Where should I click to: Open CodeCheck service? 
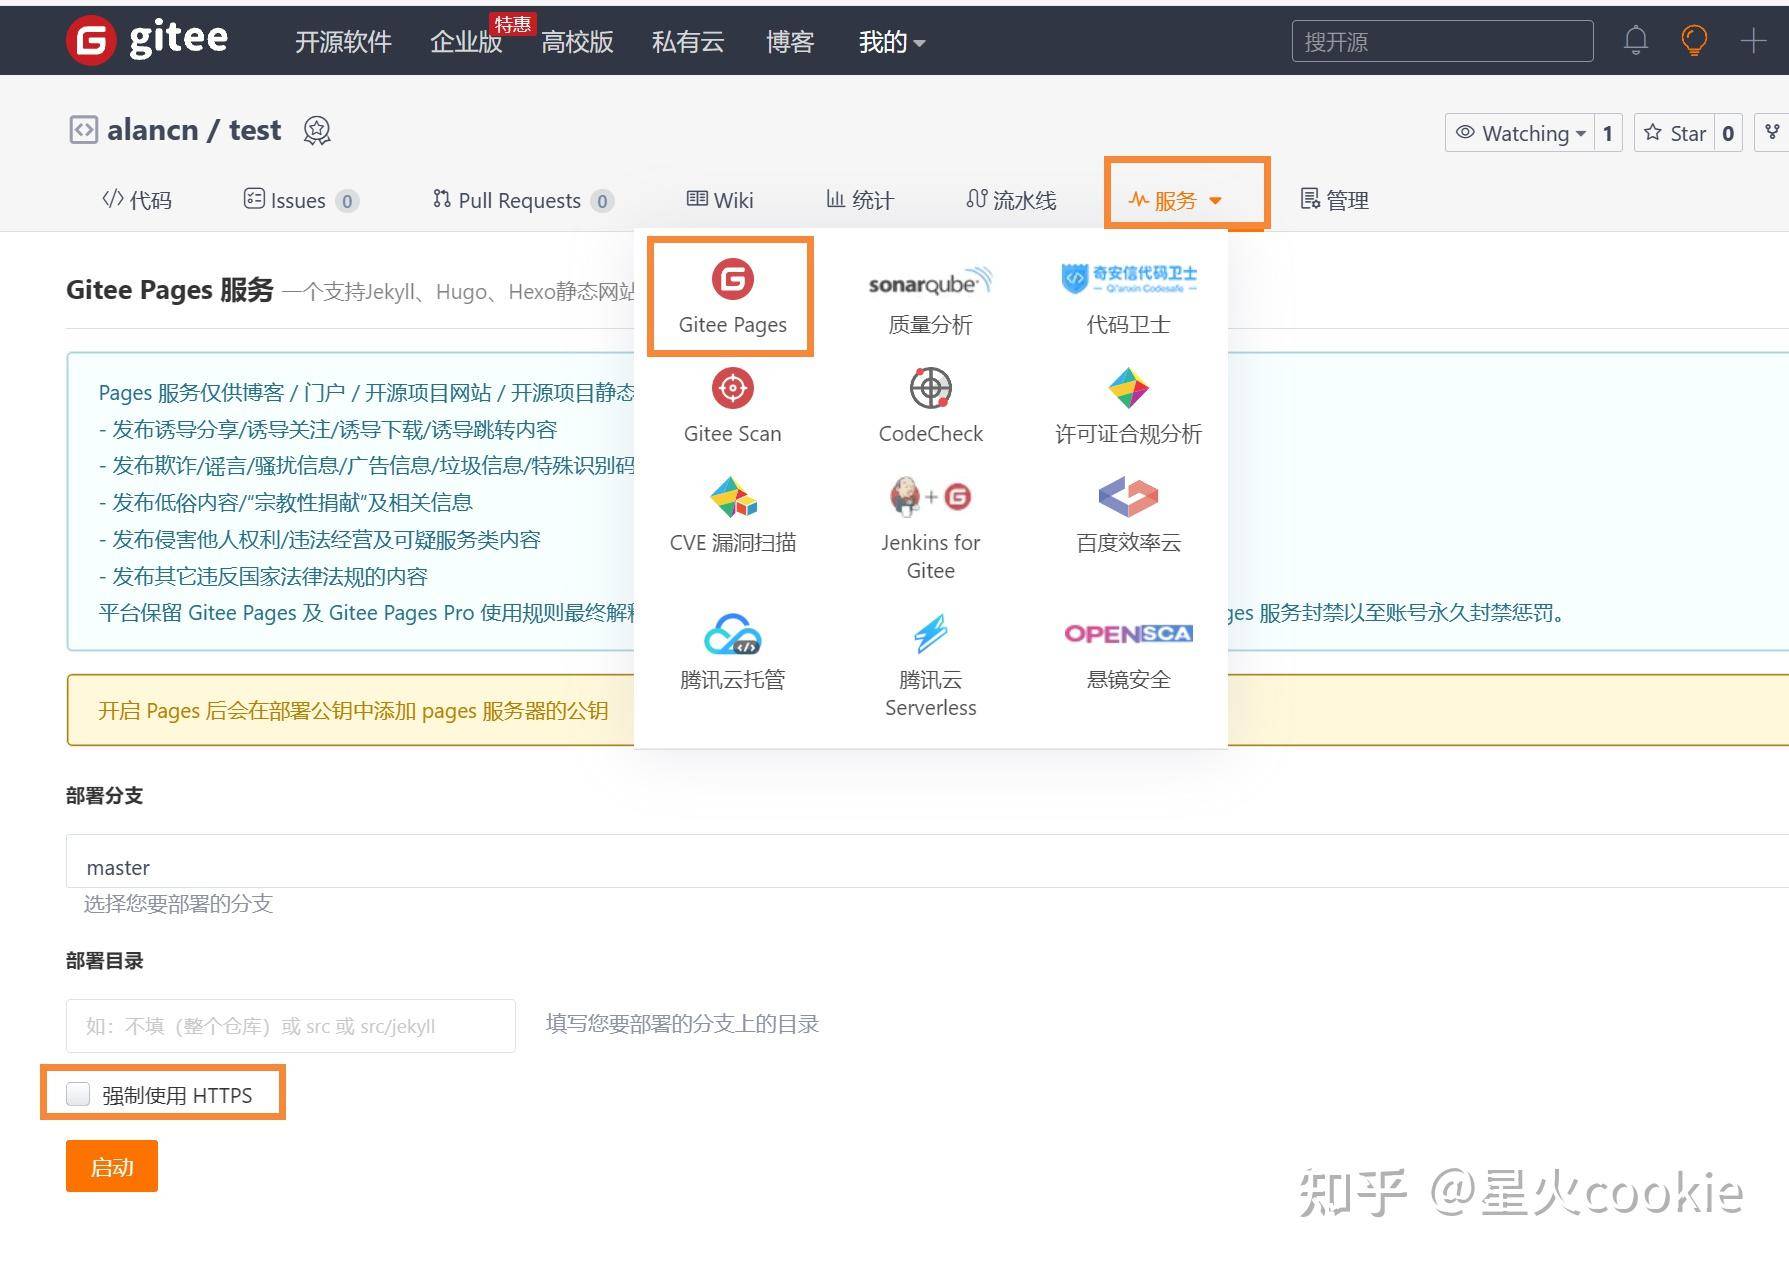pos(930,406)
